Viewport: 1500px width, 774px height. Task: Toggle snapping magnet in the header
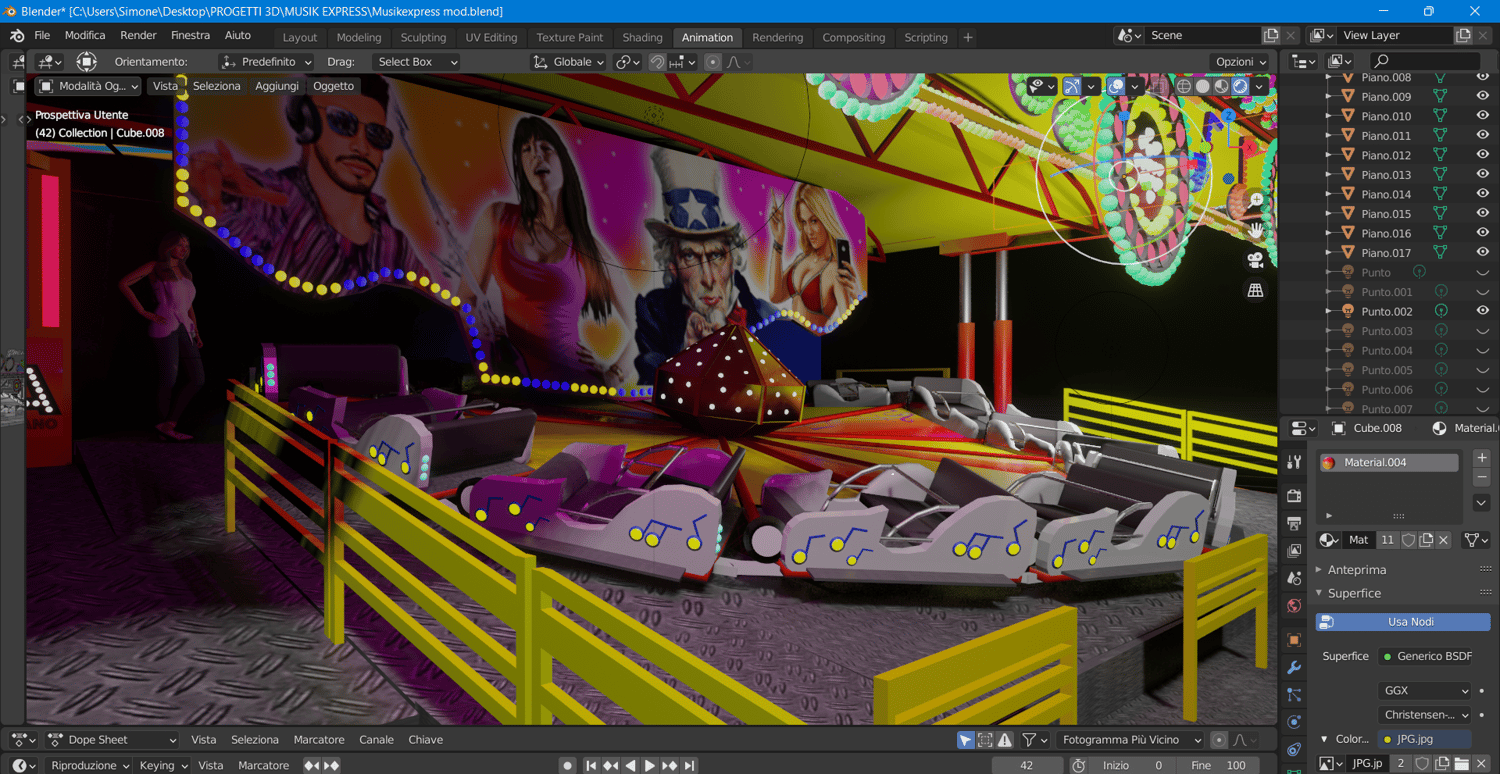pos(657,62)
